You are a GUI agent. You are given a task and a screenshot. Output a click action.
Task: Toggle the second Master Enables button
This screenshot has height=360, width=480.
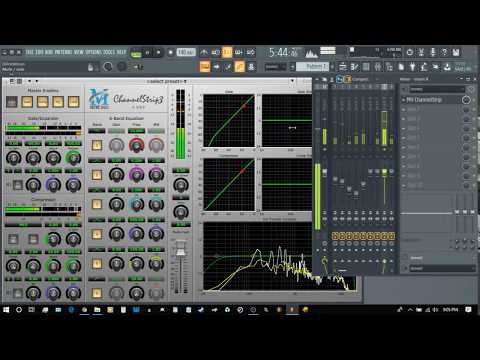click(27, 102)
